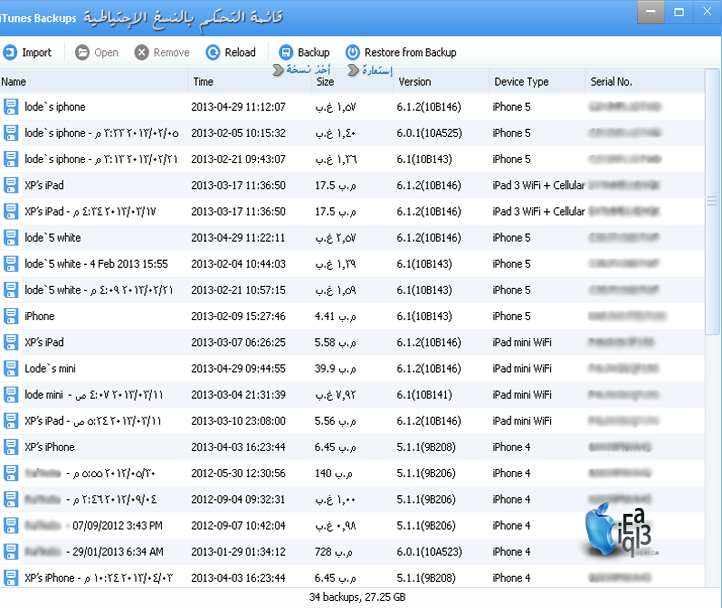Click the Restore from Backup icon

(352, 52)
